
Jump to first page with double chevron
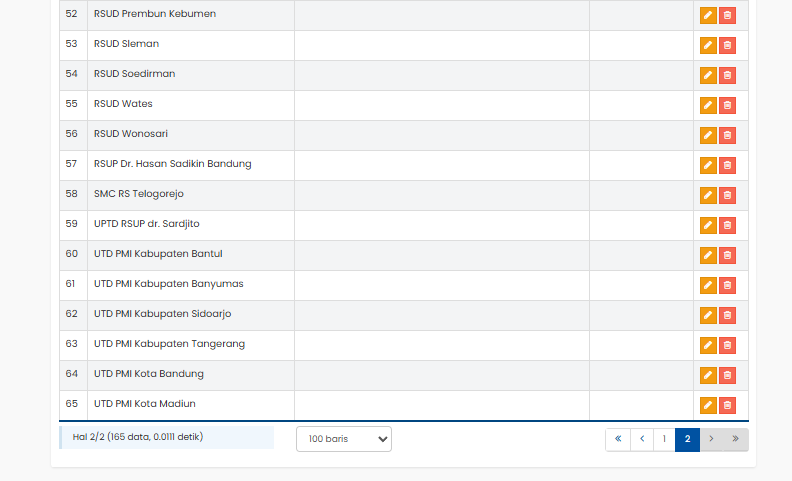(x=618, y=439)
